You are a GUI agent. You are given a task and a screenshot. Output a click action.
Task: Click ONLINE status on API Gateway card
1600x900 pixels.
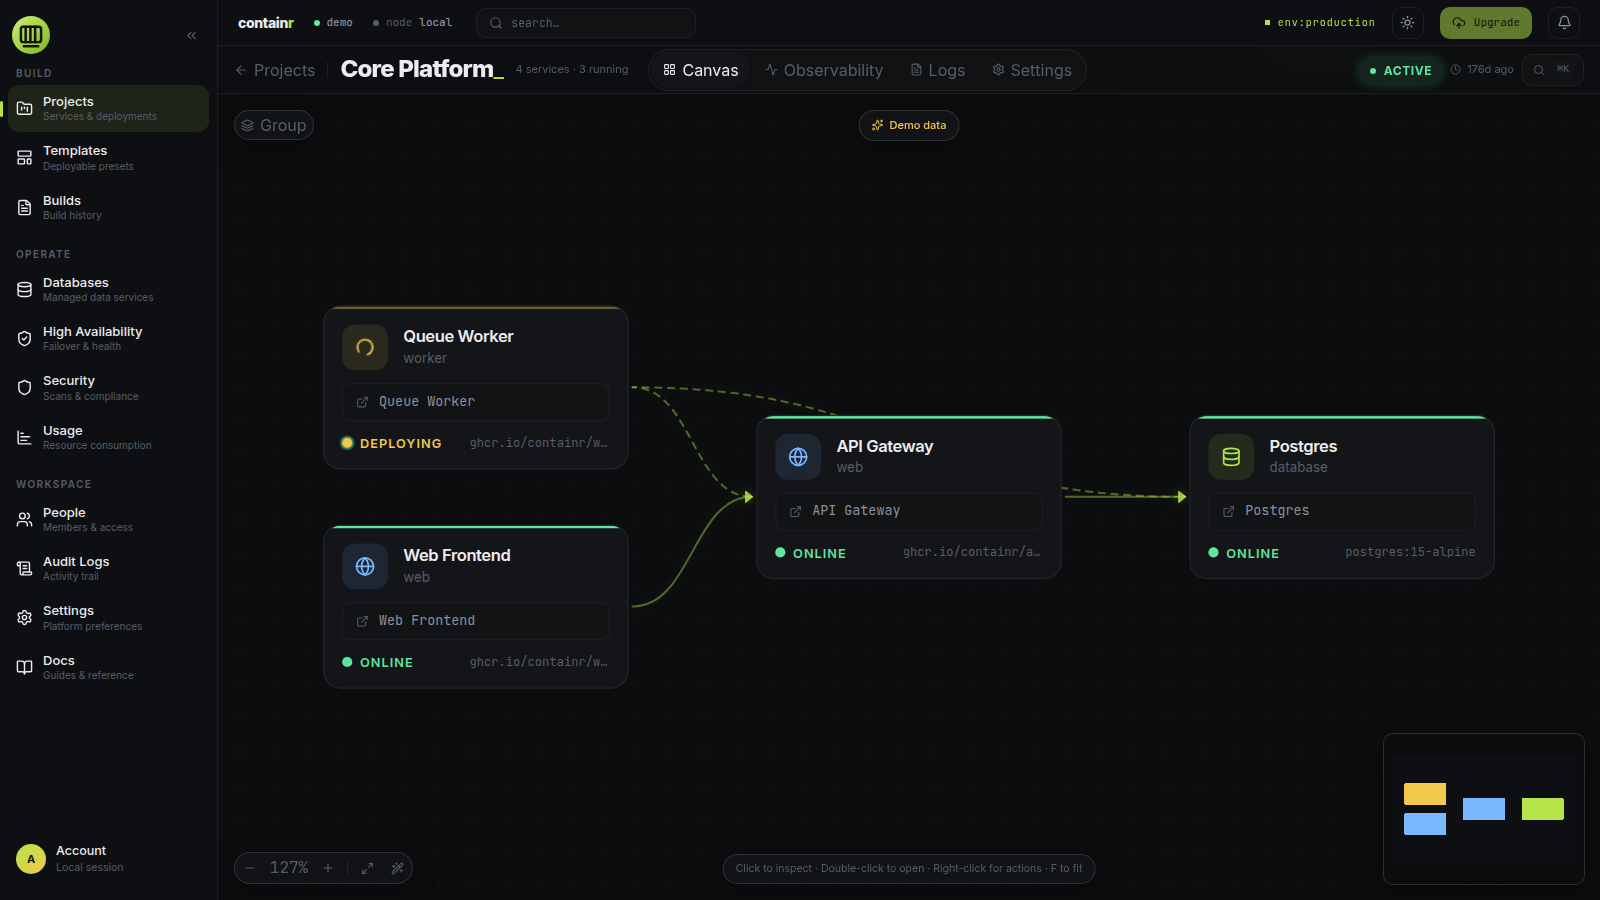point(811,553)
